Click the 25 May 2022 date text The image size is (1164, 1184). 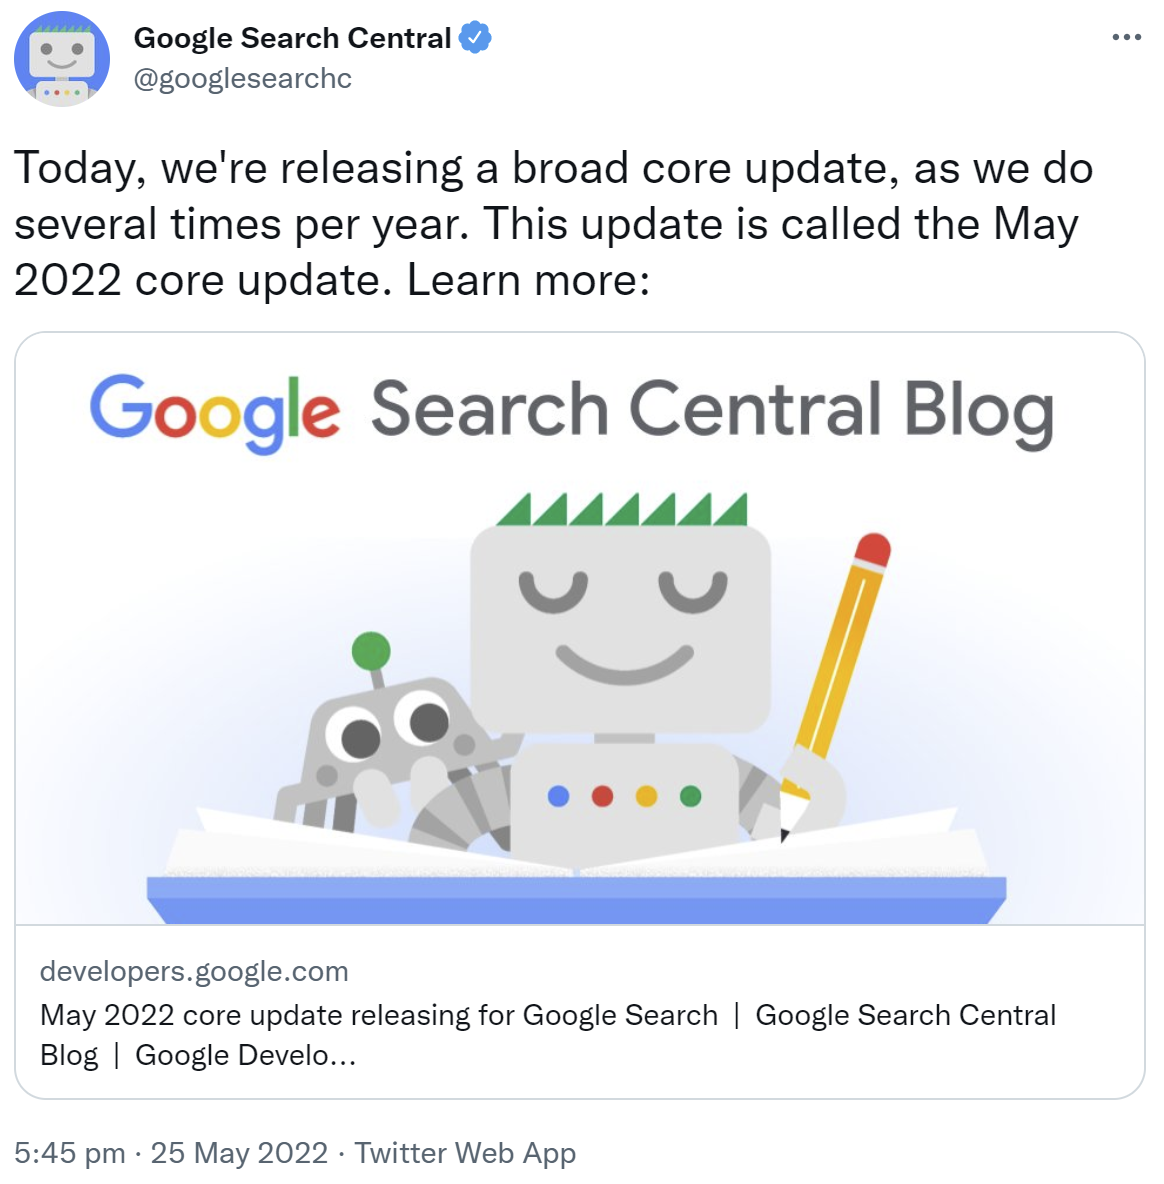pos(237,1153)
